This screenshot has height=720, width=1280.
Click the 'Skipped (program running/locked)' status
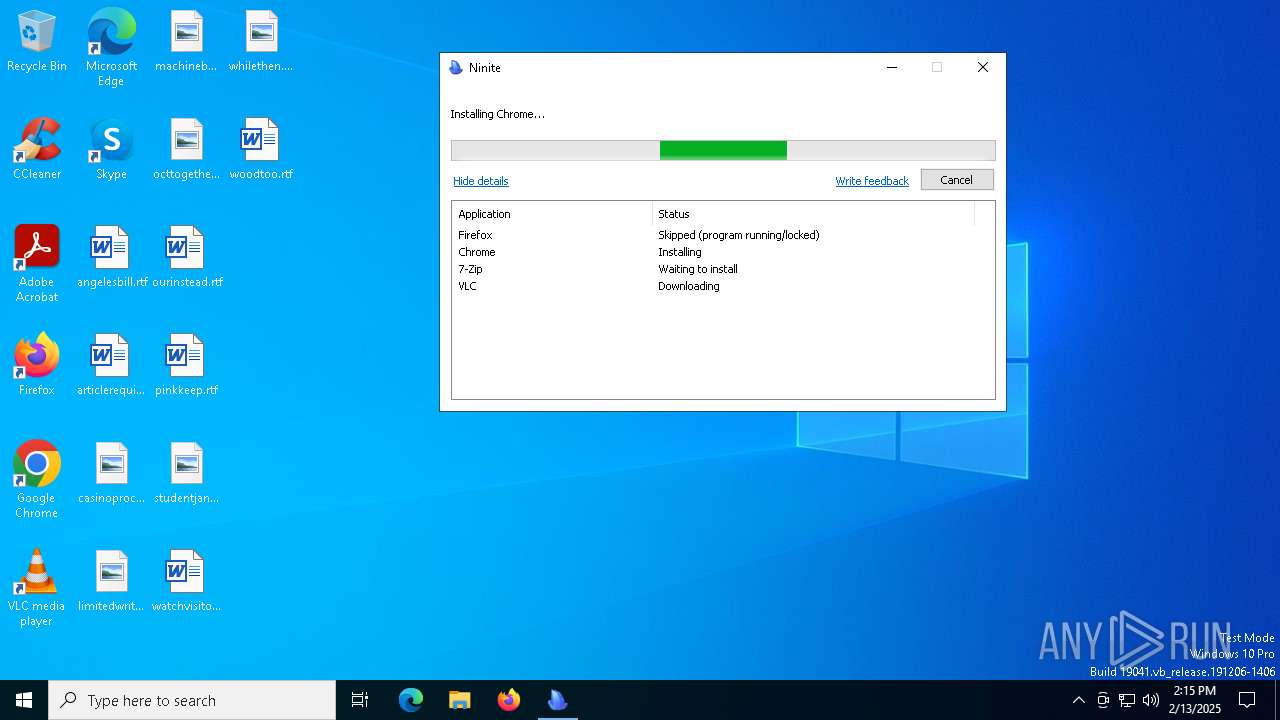tap(739, 235)
